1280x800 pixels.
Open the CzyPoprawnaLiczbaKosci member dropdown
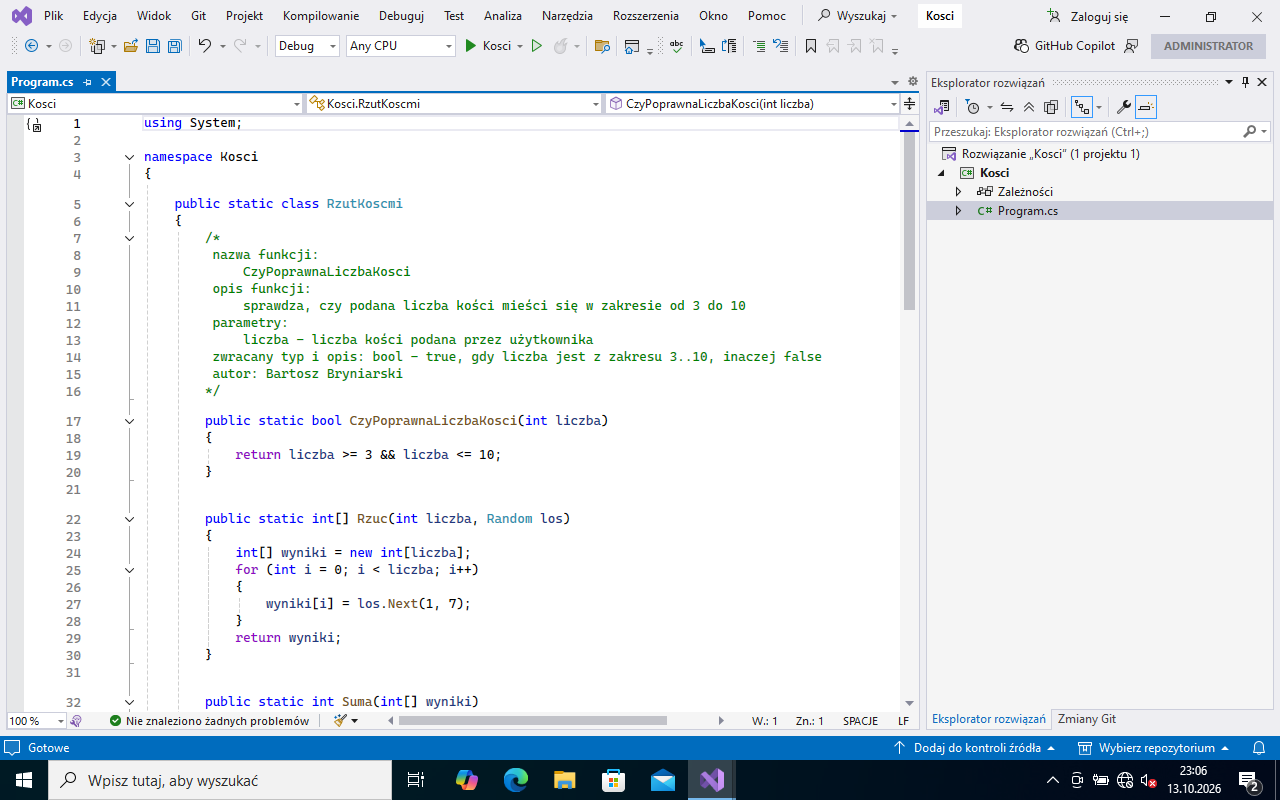tap(753, 103)
